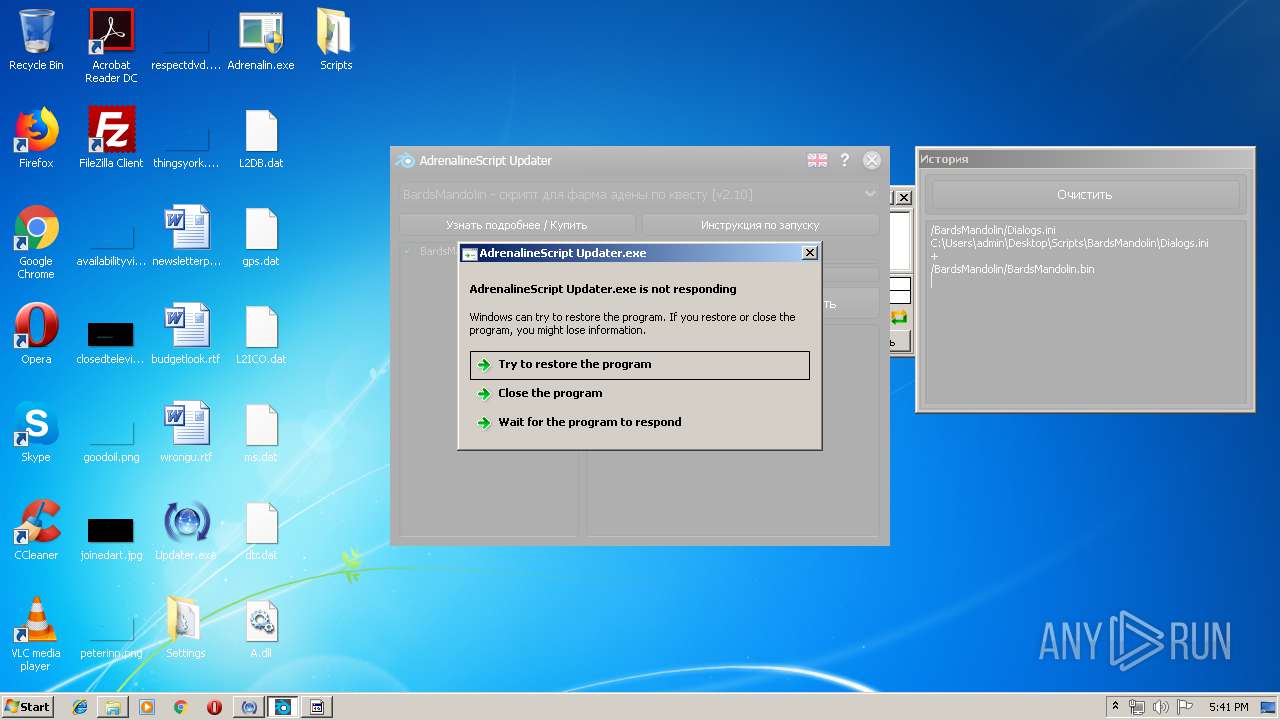
Task: Open the Google Chrome desktop shortcut
Action: tap(36, 242)
